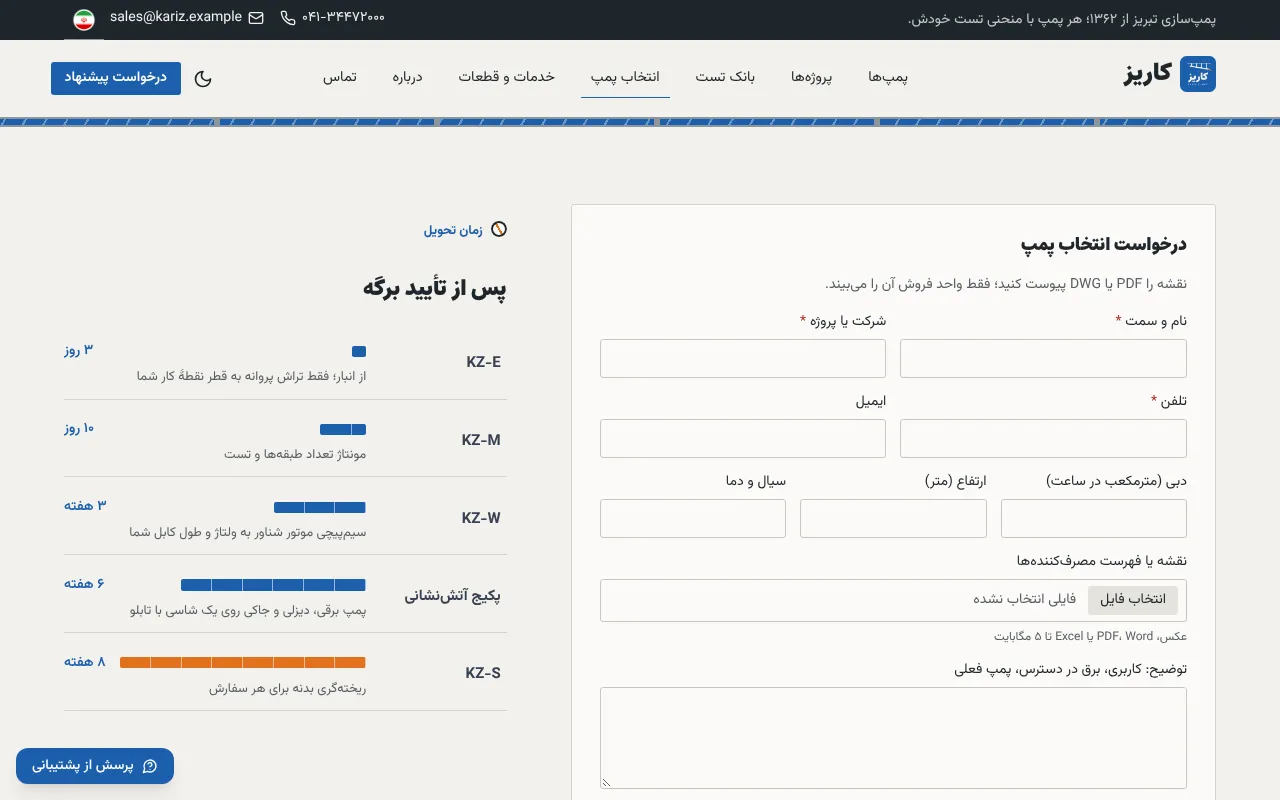The width and height of the screenshot is (1280, 800).
Task: Click the انتخاب فایل file button
Action: click(x=1133, y=600)
